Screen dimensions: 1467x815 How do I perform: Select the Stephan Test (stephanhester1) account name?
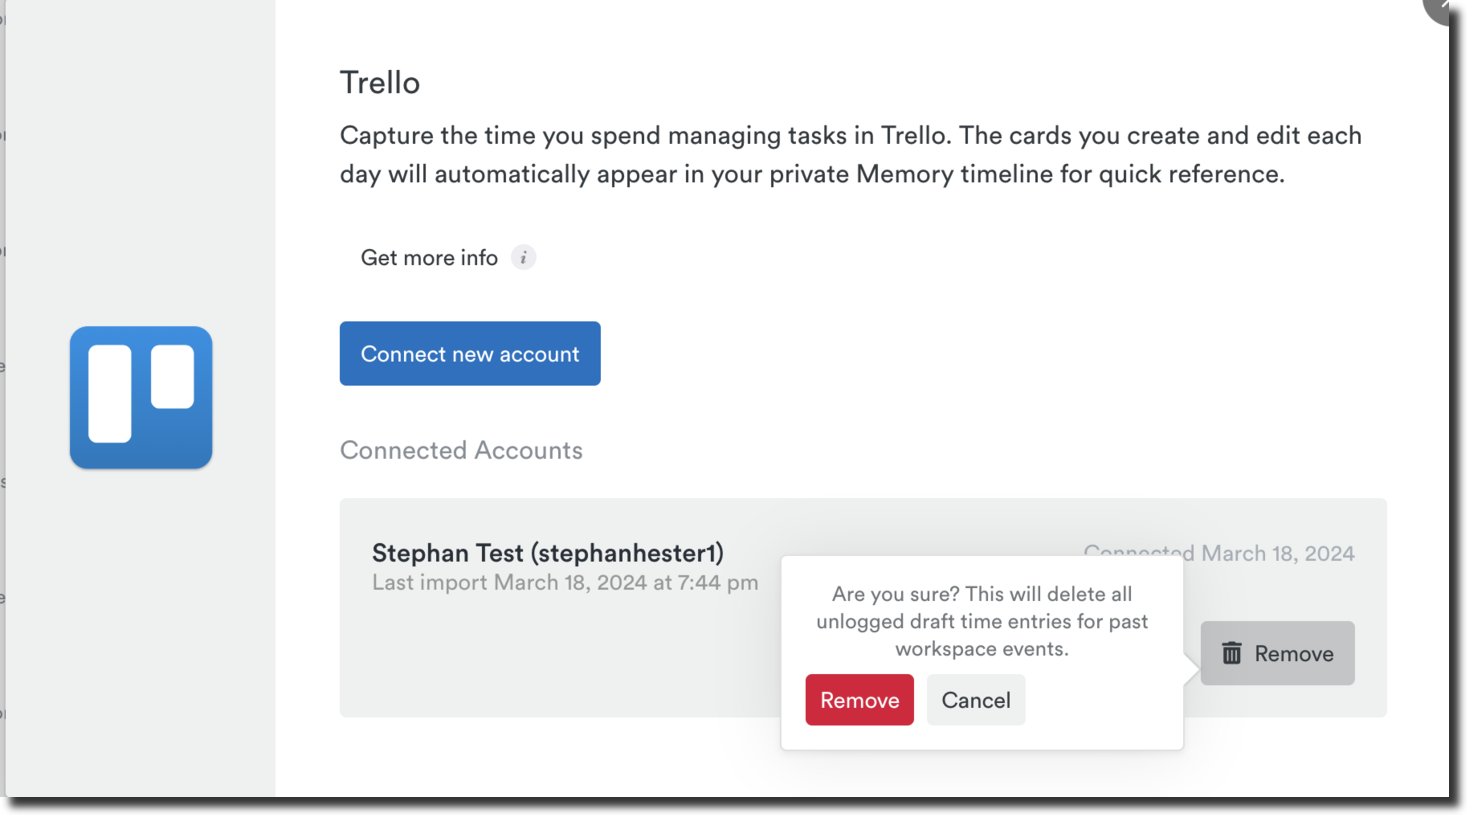(548, 552)
